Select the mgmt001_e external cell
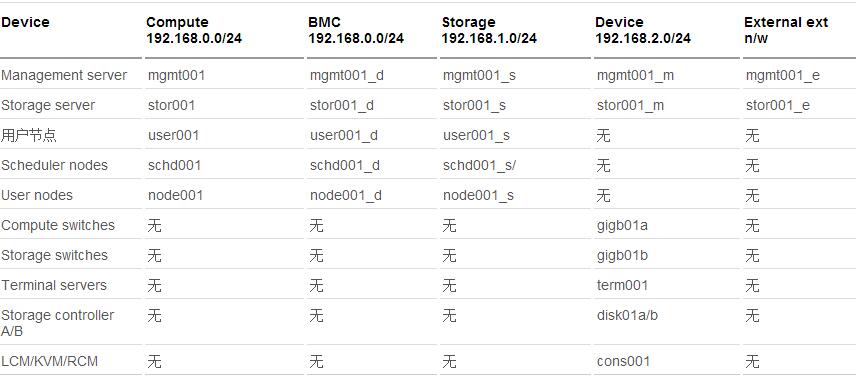The image size is (860, 380). (782, 75)
